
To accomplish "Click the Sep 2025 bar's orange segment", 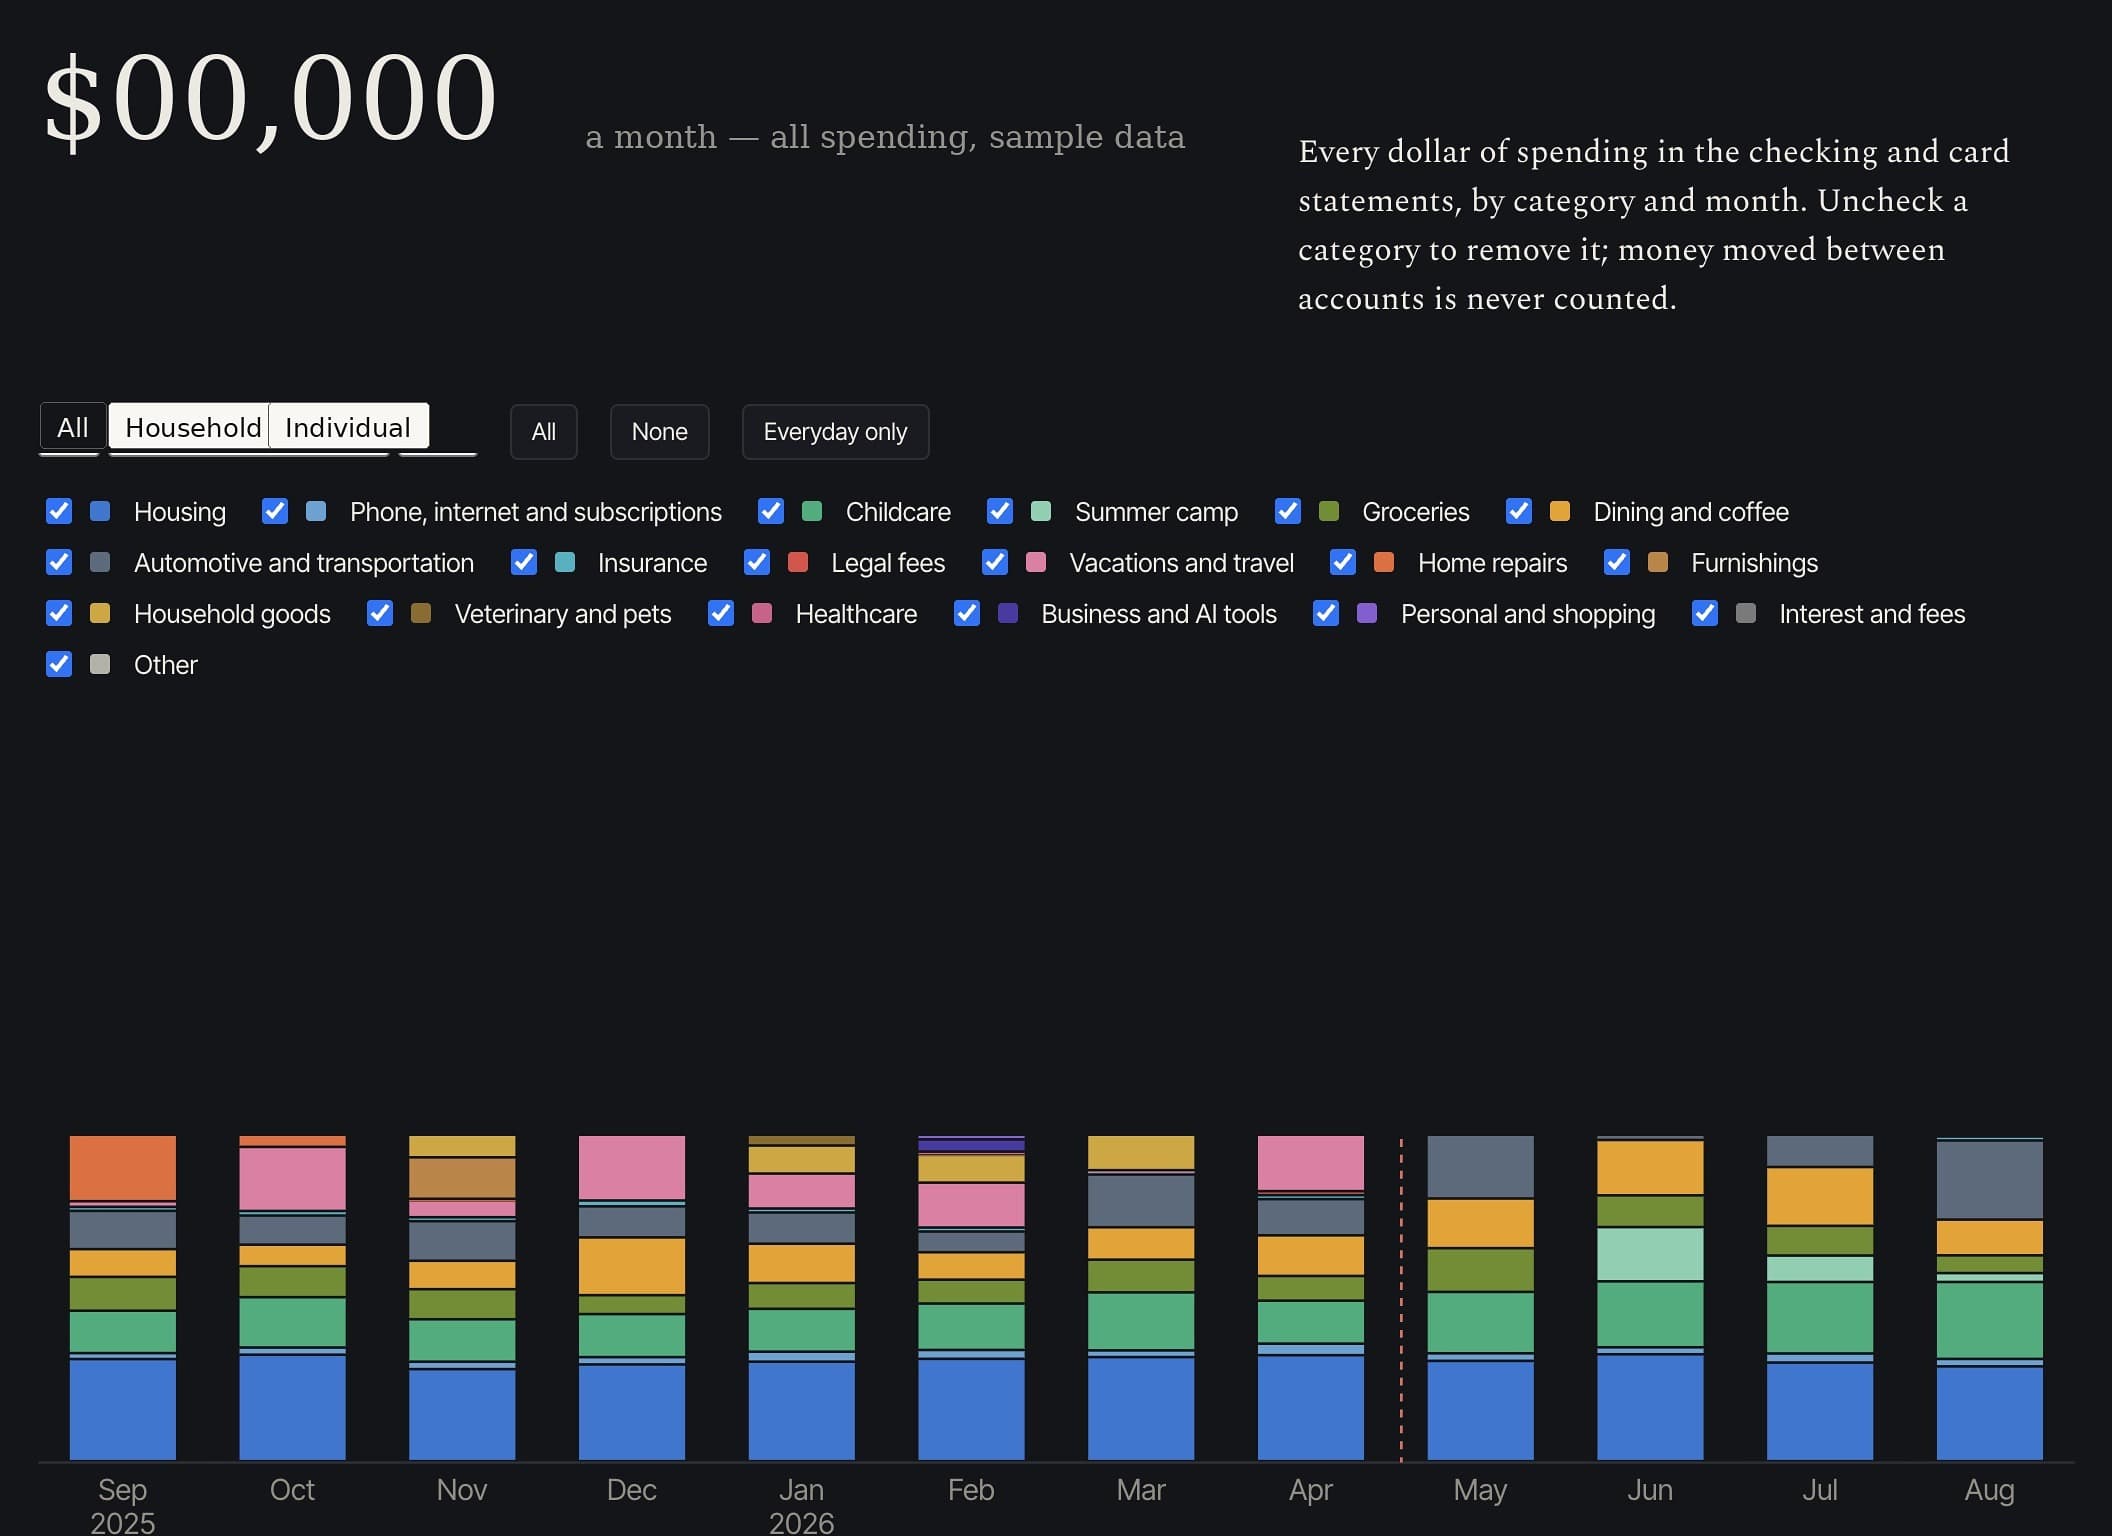I will [x=123, y=1168].
